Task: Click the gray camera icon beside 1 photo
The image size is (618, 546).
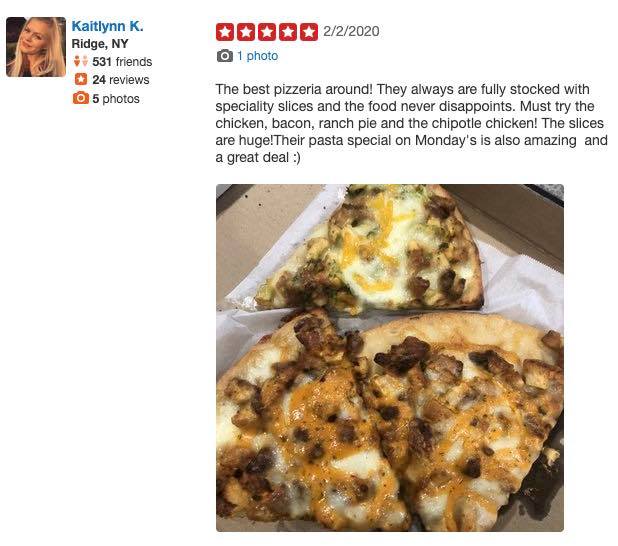Action: pyautogui.click(x=225, y=56)
